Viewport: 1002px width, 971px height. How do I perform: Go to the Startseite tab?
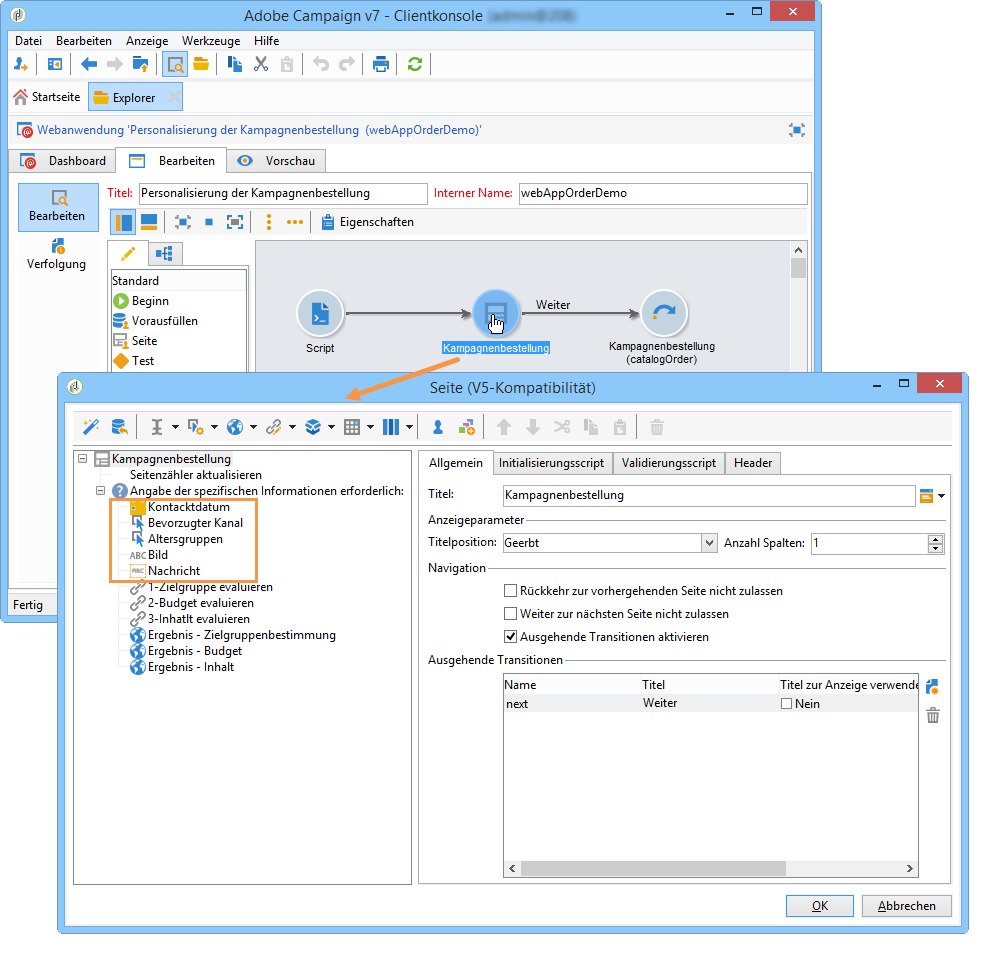(47, 97)
